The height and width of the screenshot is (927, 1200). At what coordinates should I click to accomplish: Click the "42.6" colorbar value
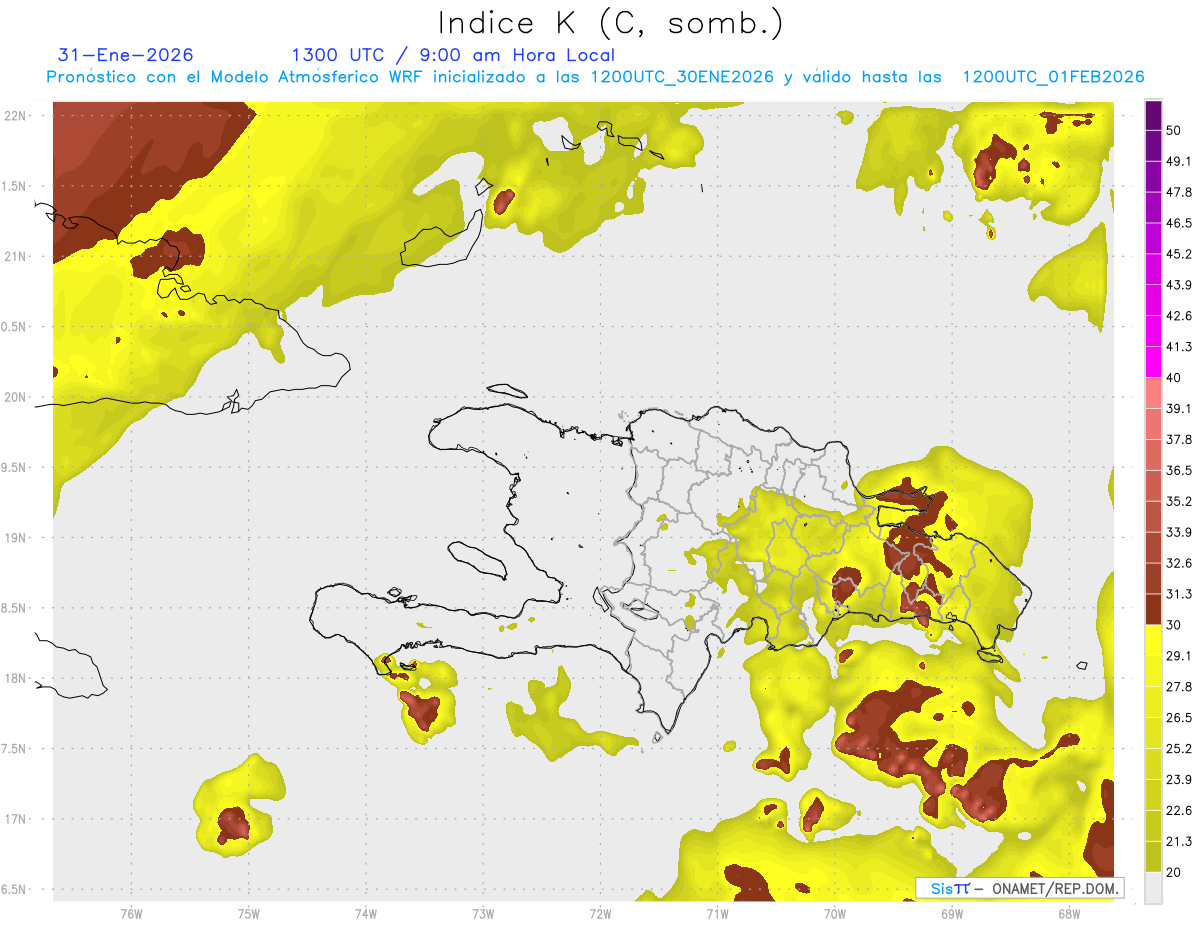coord(1179,316)
